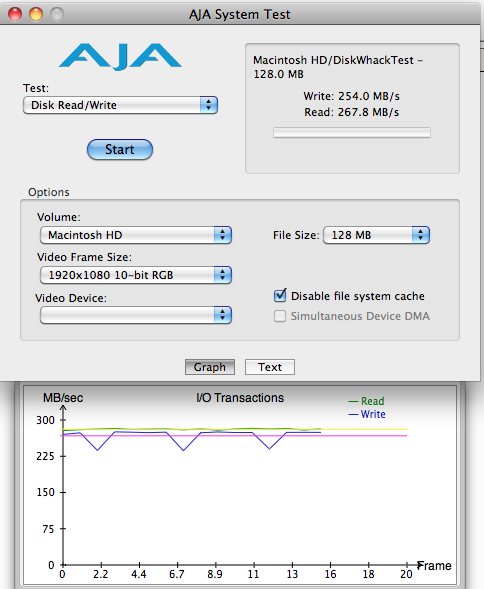Change the File Size from 128 MB
Screen dimensions: 484x589
click(376, 235)
